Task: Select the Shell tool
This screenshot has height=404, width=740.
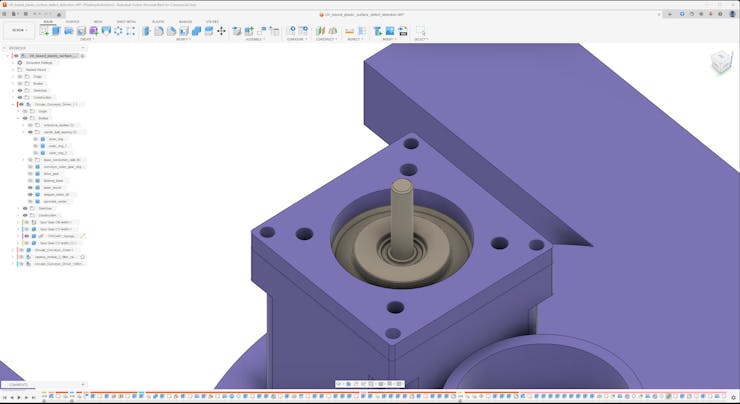Action: coord(184,31)
